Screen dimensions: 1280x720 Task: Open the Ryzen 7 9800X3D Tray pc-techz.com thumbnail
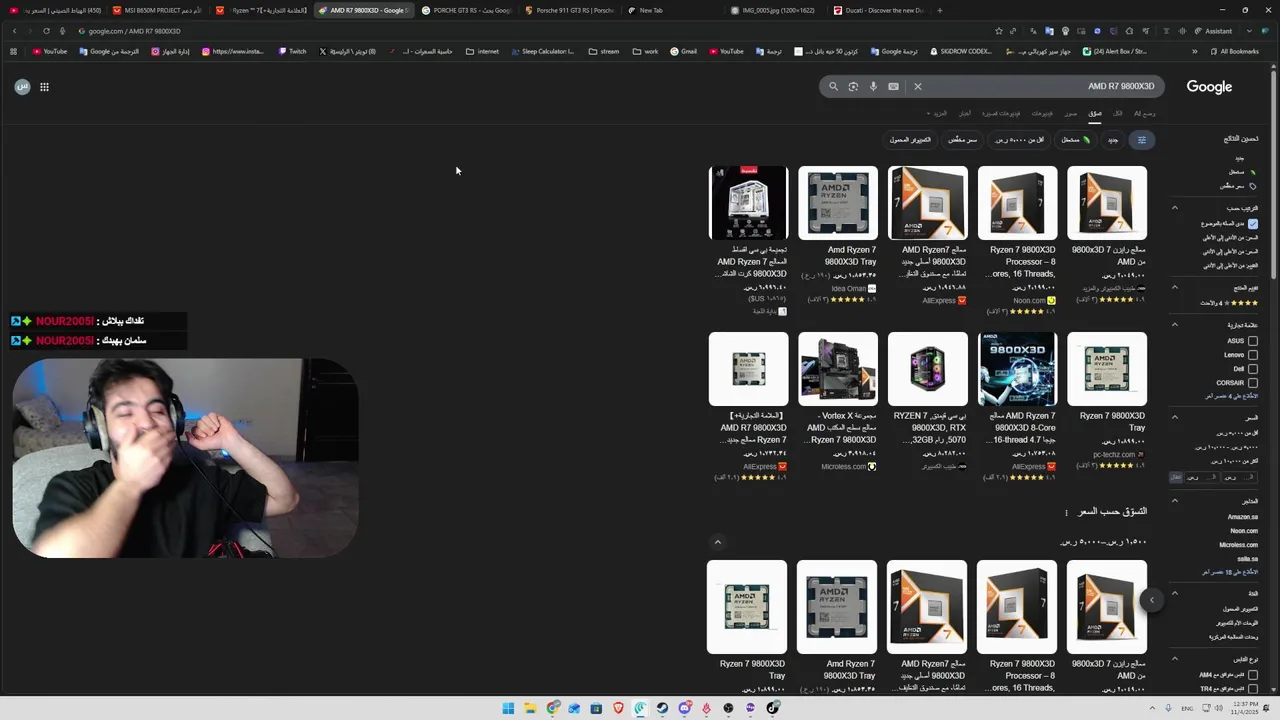(1107, 369)
